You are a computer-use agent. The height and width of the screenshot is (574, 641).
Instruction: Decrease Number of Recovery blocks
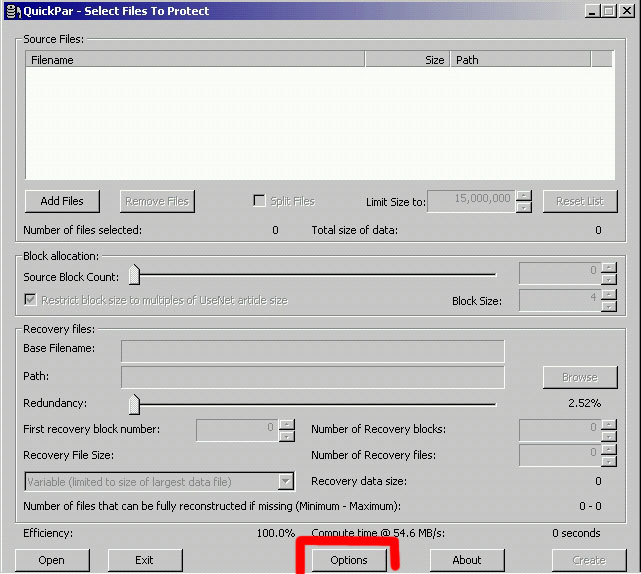point(609,436)
